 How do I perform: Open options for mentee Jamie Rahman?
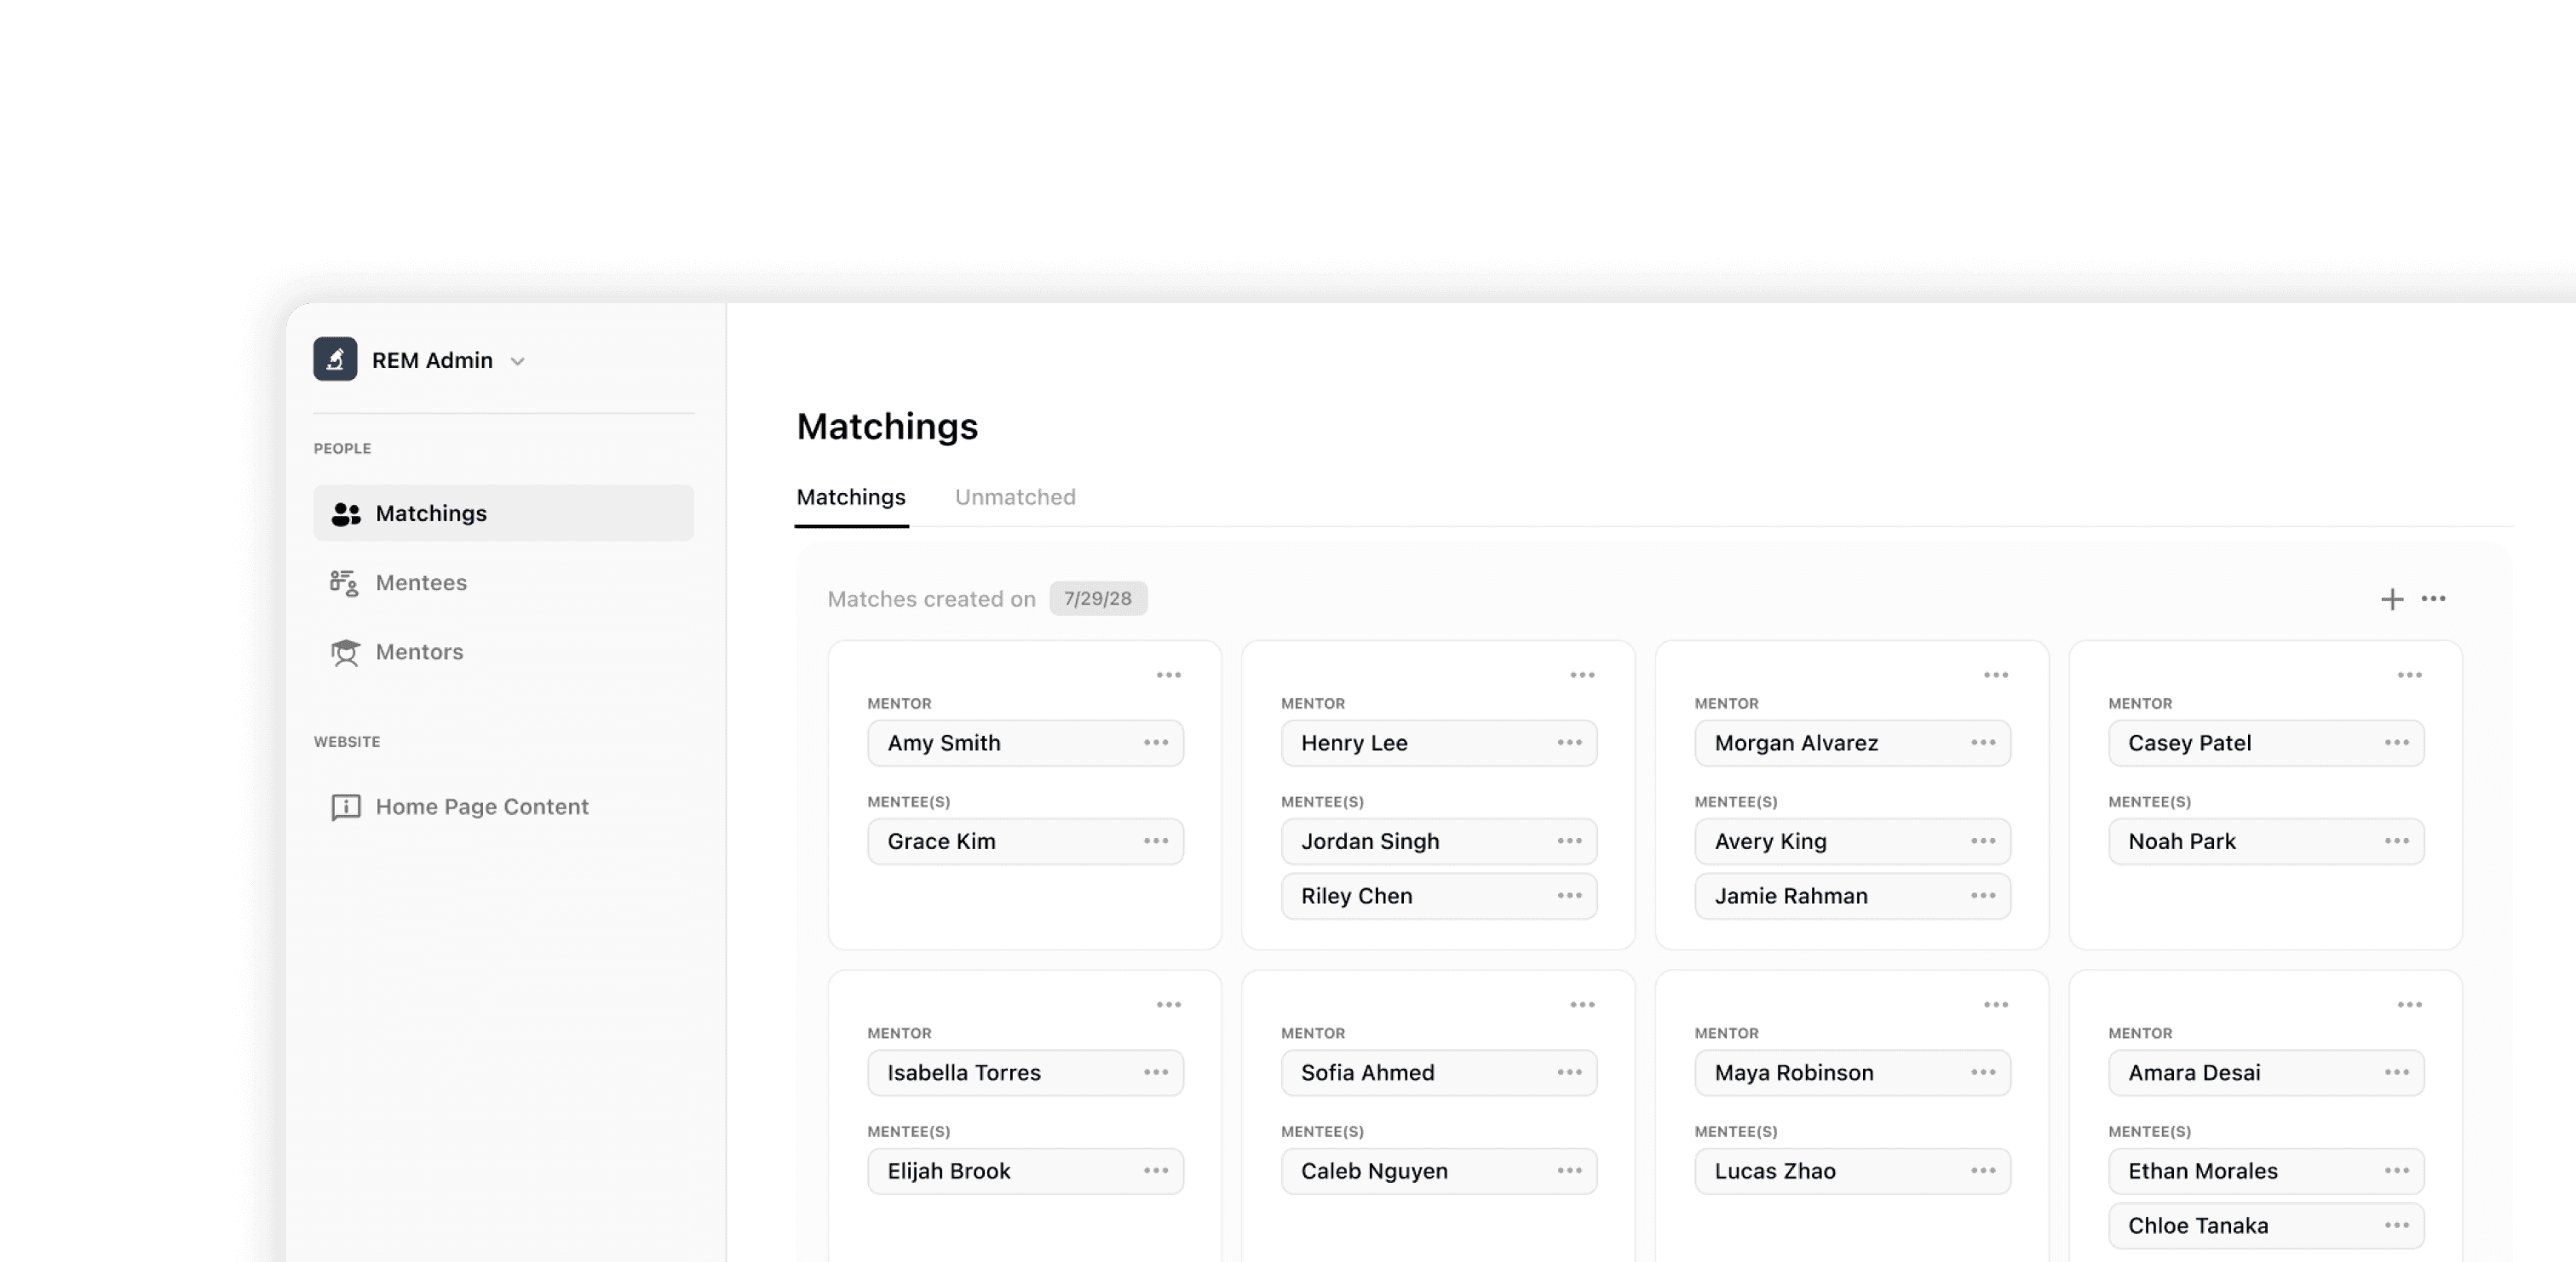tap(1982, 896)
